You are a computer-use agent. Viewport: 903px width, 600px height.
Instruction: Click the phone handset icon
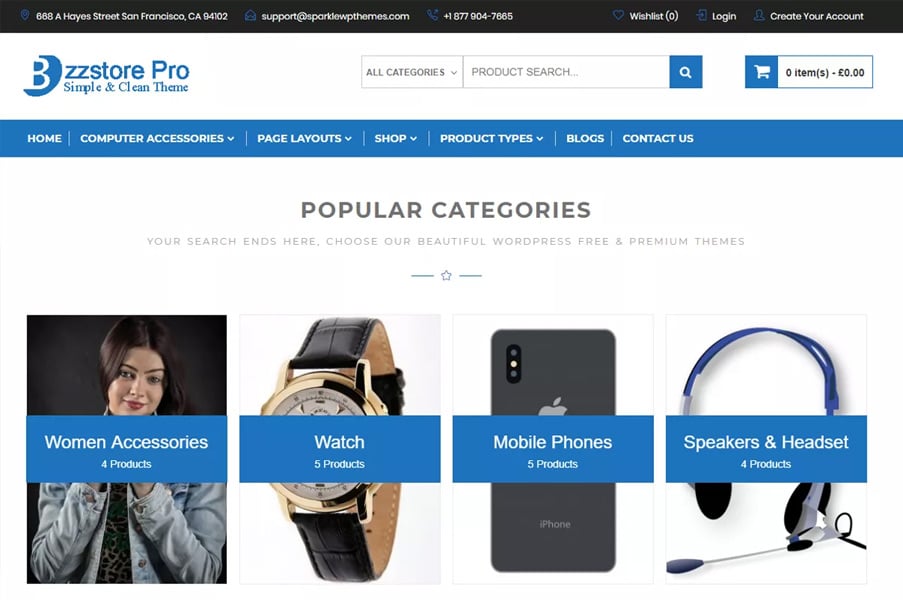(432, 16)
